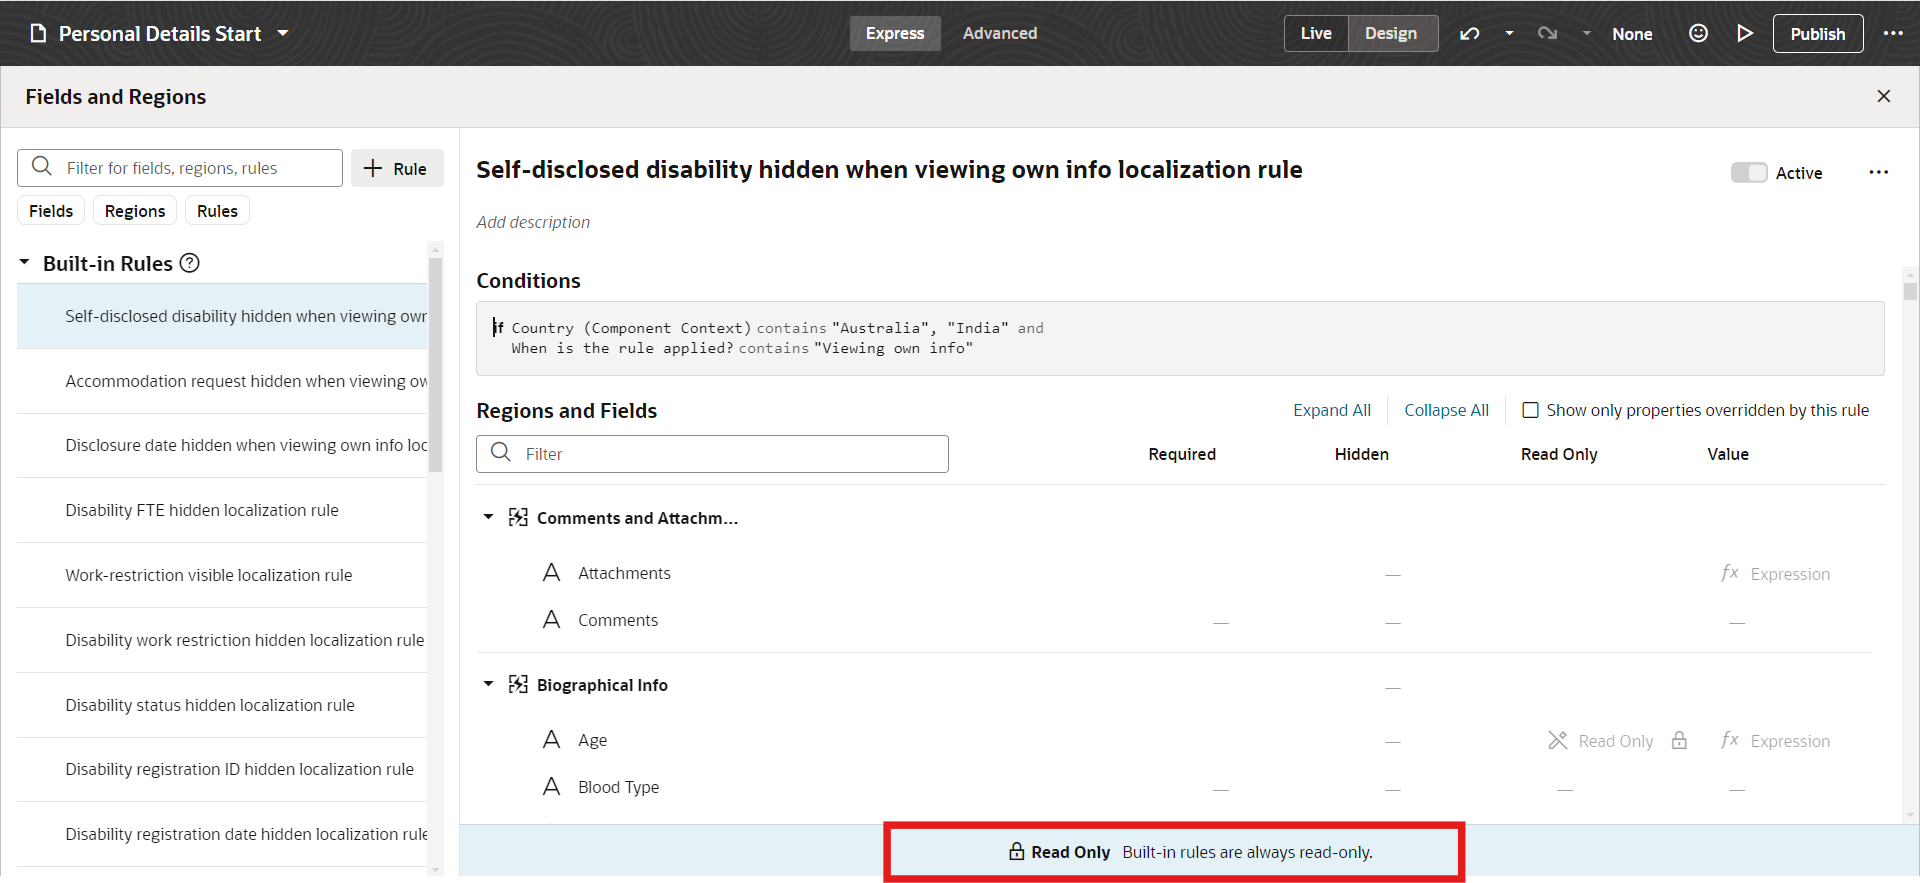The height and width of the screenshot is (883, 1920).
Task: Focus the Filter for fields, regions, rules box
Action: pyautogui.click(x=180, y=168)
